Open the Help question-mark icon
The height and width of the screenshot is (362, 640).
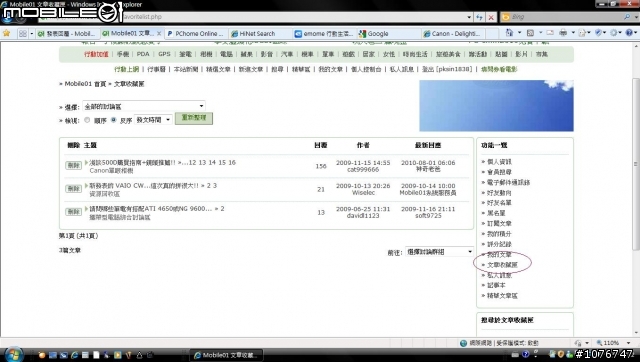(x=629, y=33)
